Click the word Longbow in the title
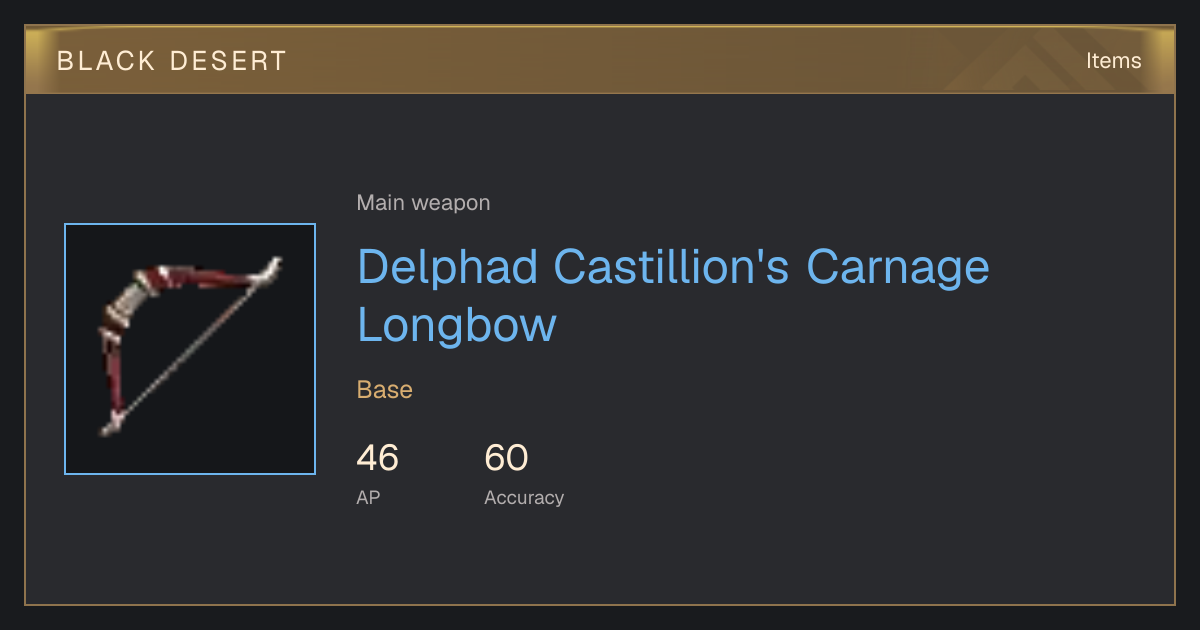Image resolution: width=1200 pixels, height=630 pixels. point(456,325)
